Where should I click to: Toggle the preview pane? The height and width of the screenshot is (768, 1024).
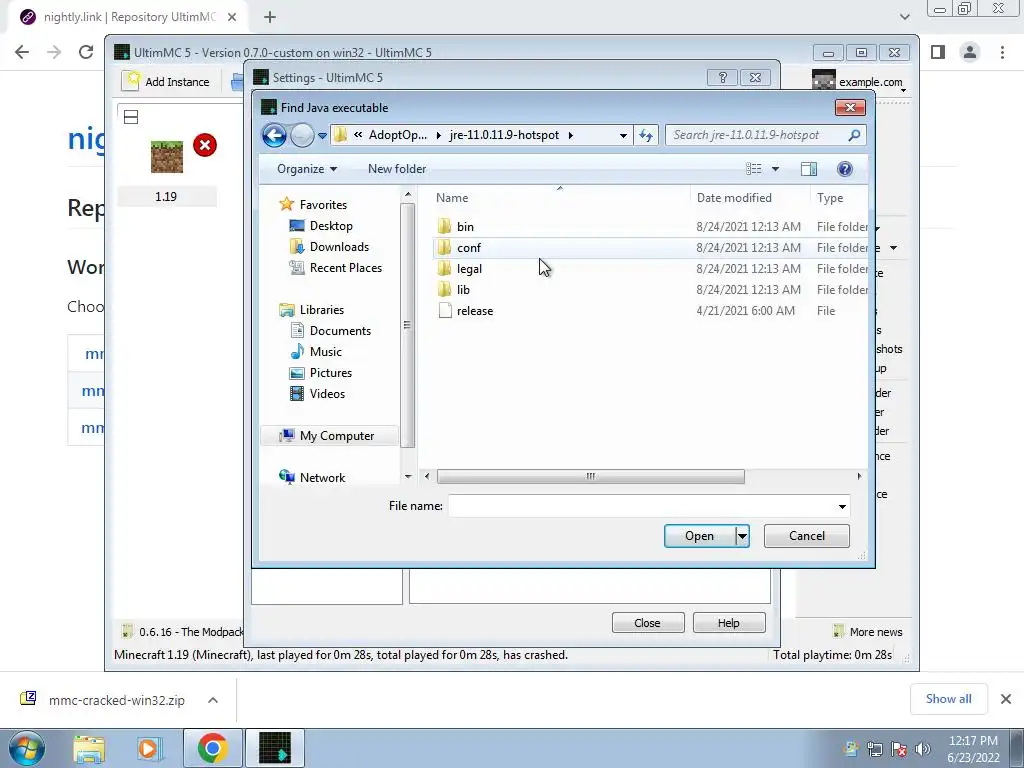click(808, 169)
